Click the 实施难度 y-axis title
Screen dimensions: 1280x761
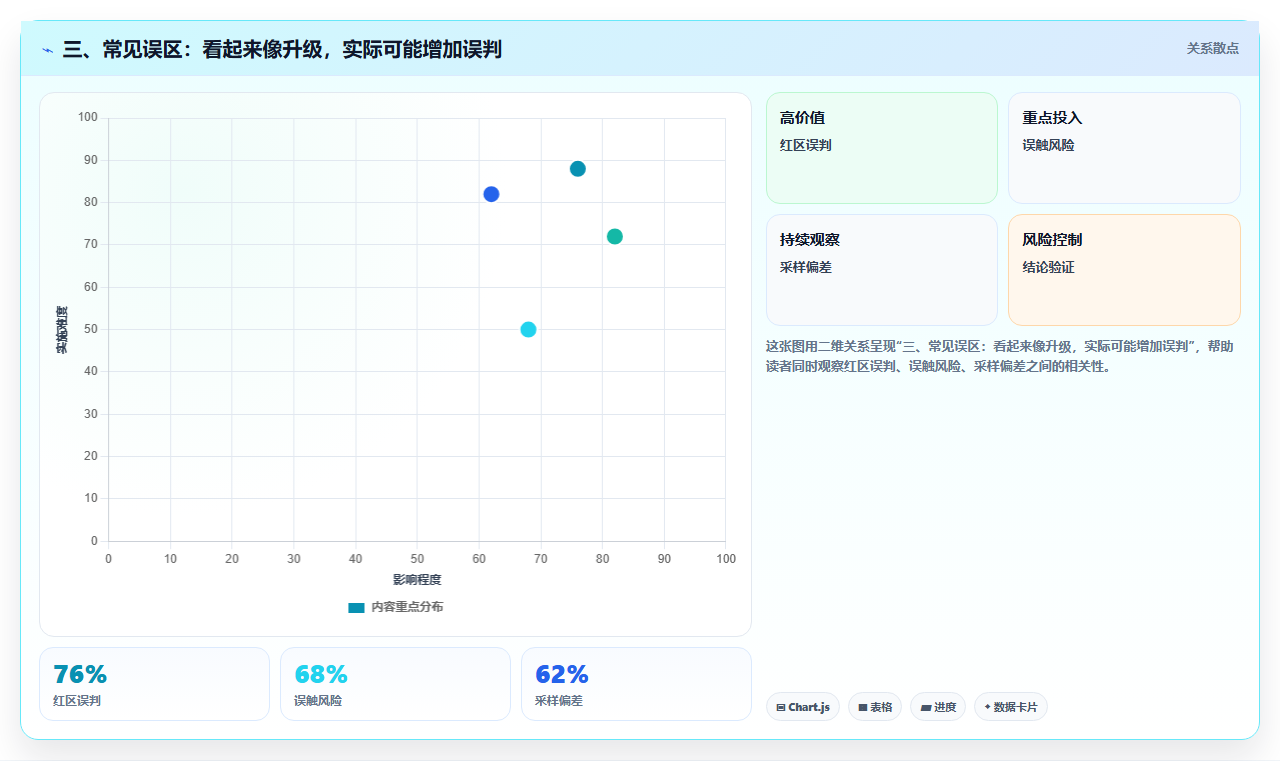coord(62,330)
